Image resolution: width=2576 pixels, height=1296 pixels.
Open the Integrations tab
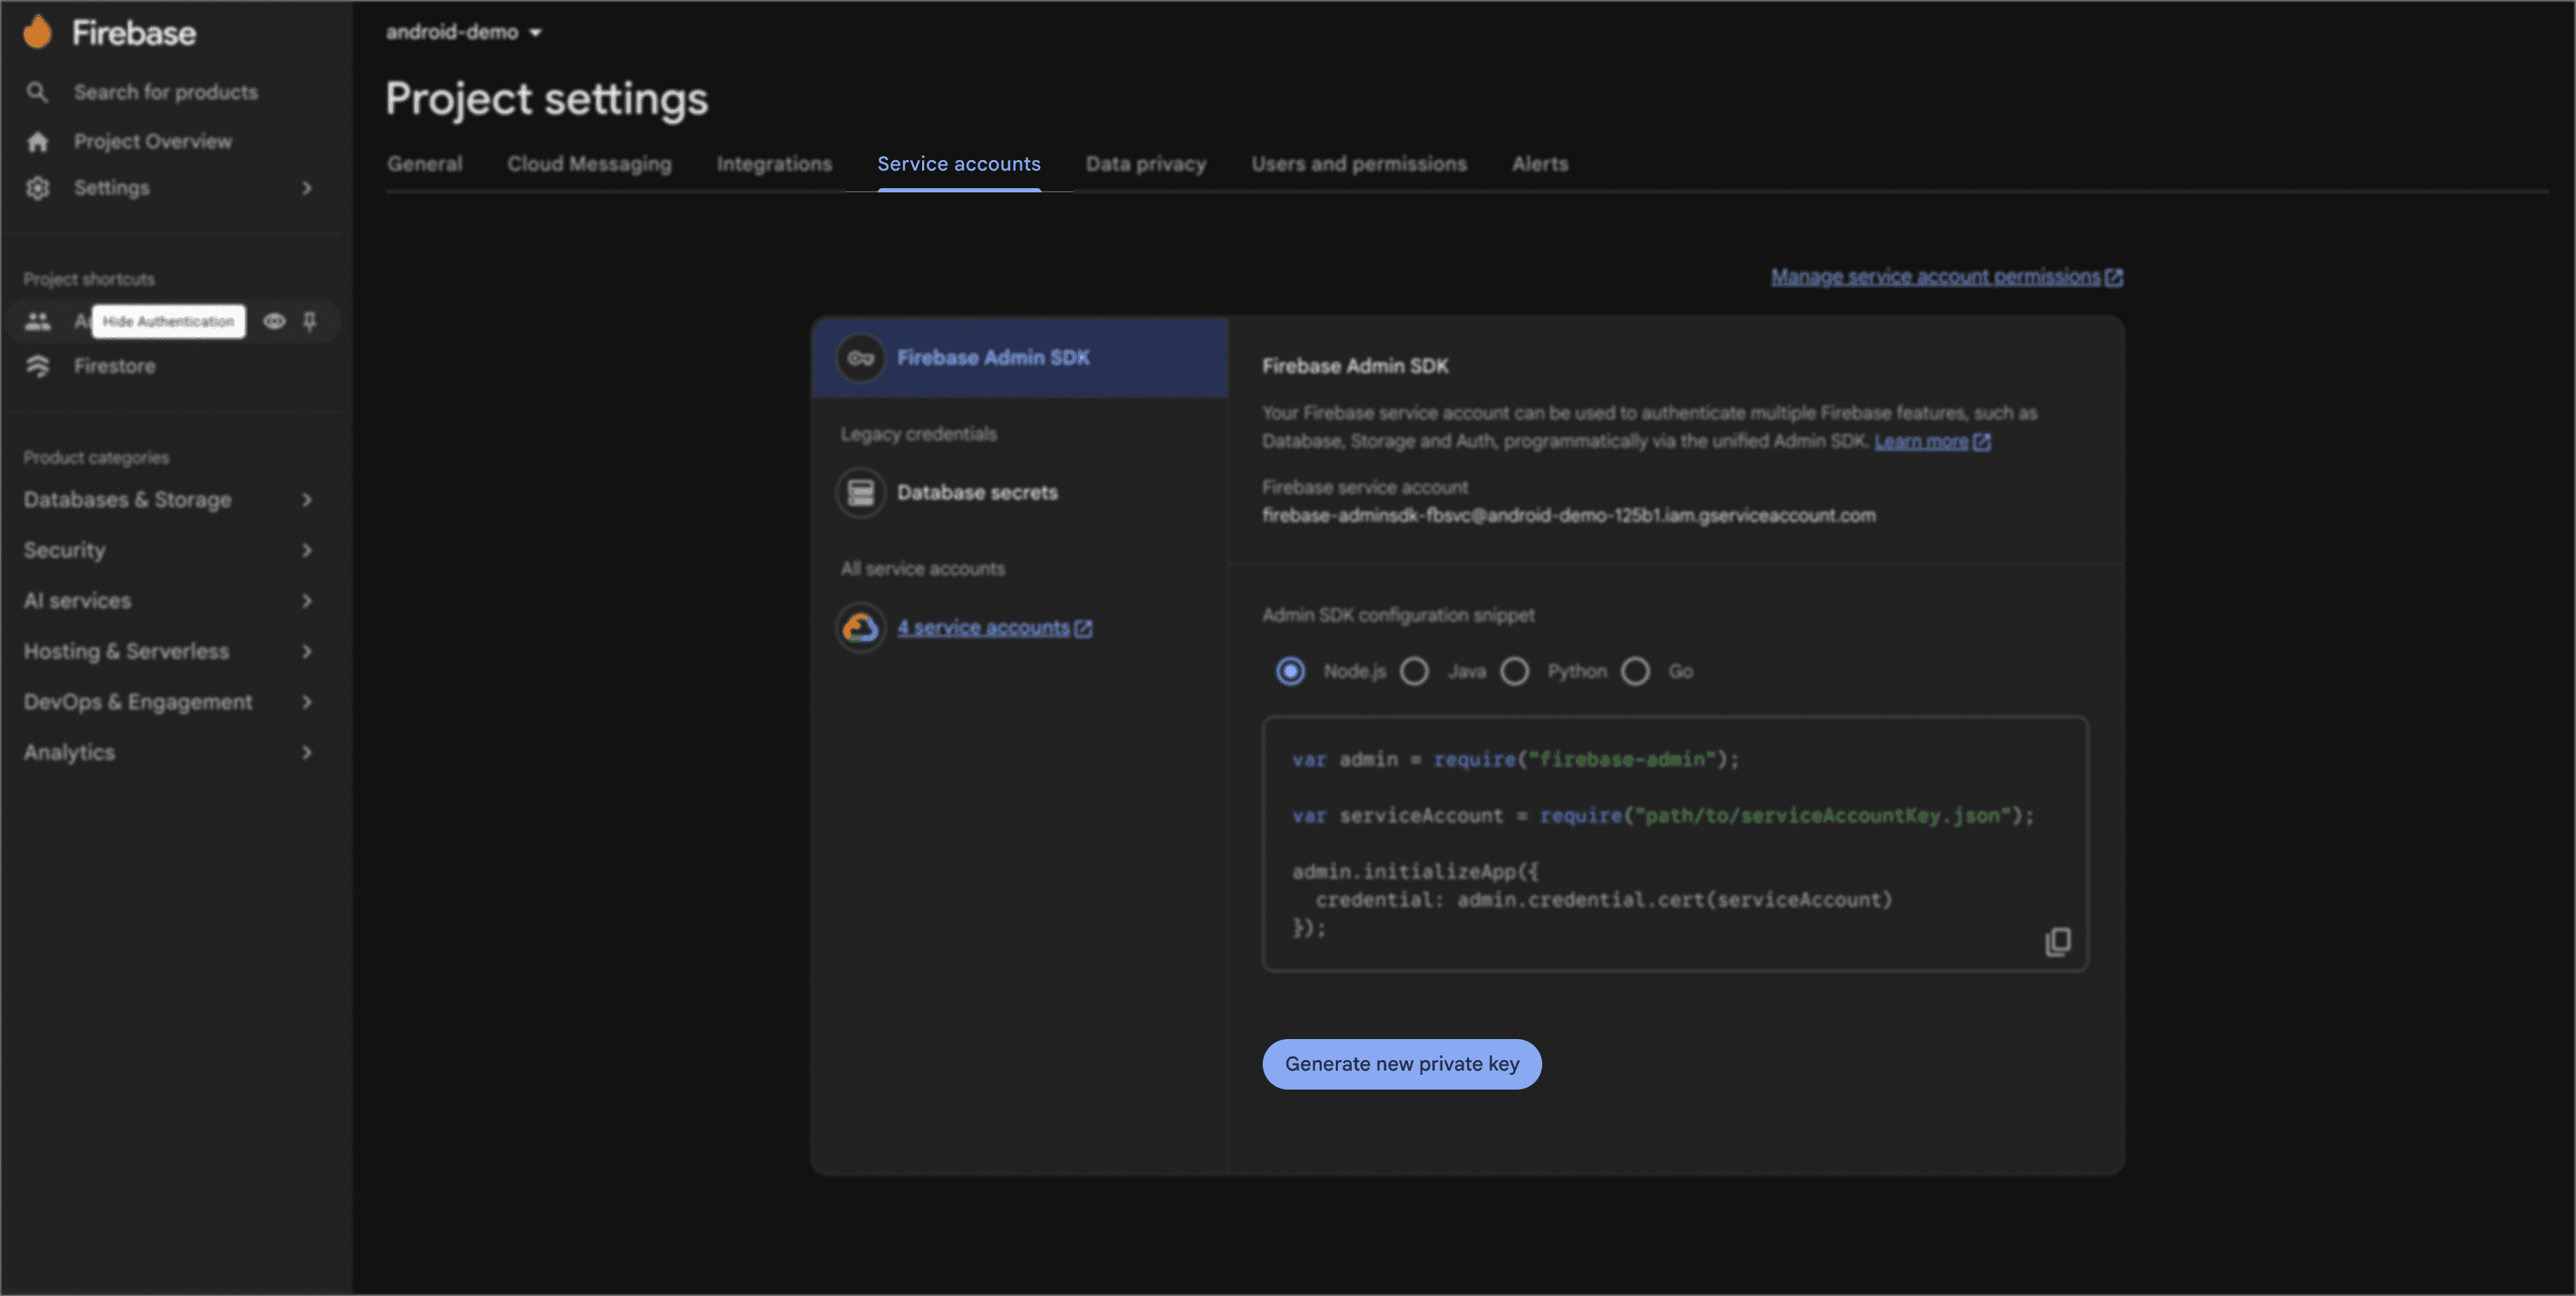[774, 164]
